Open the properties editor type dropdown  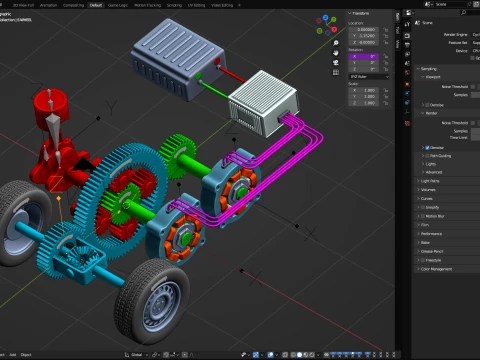[x=409, y=13]
